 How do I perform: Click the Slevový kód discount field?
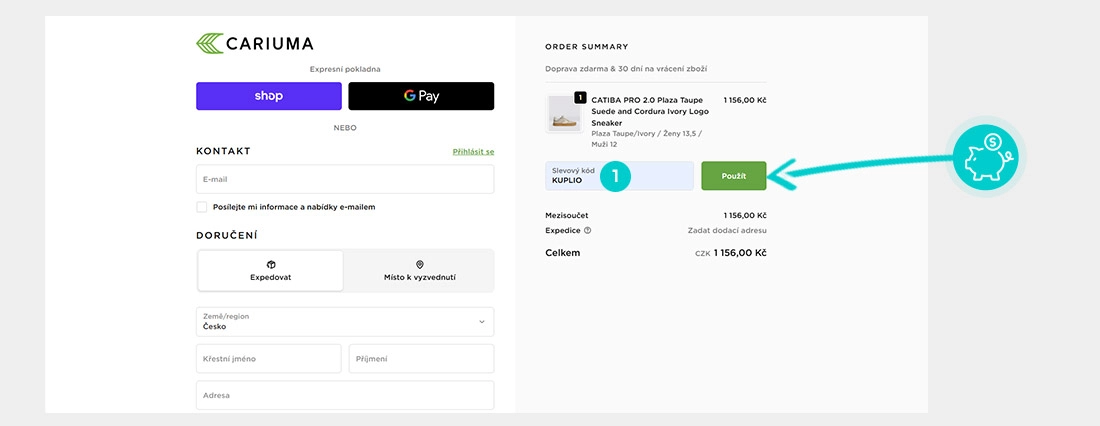(x=619, y=175)
